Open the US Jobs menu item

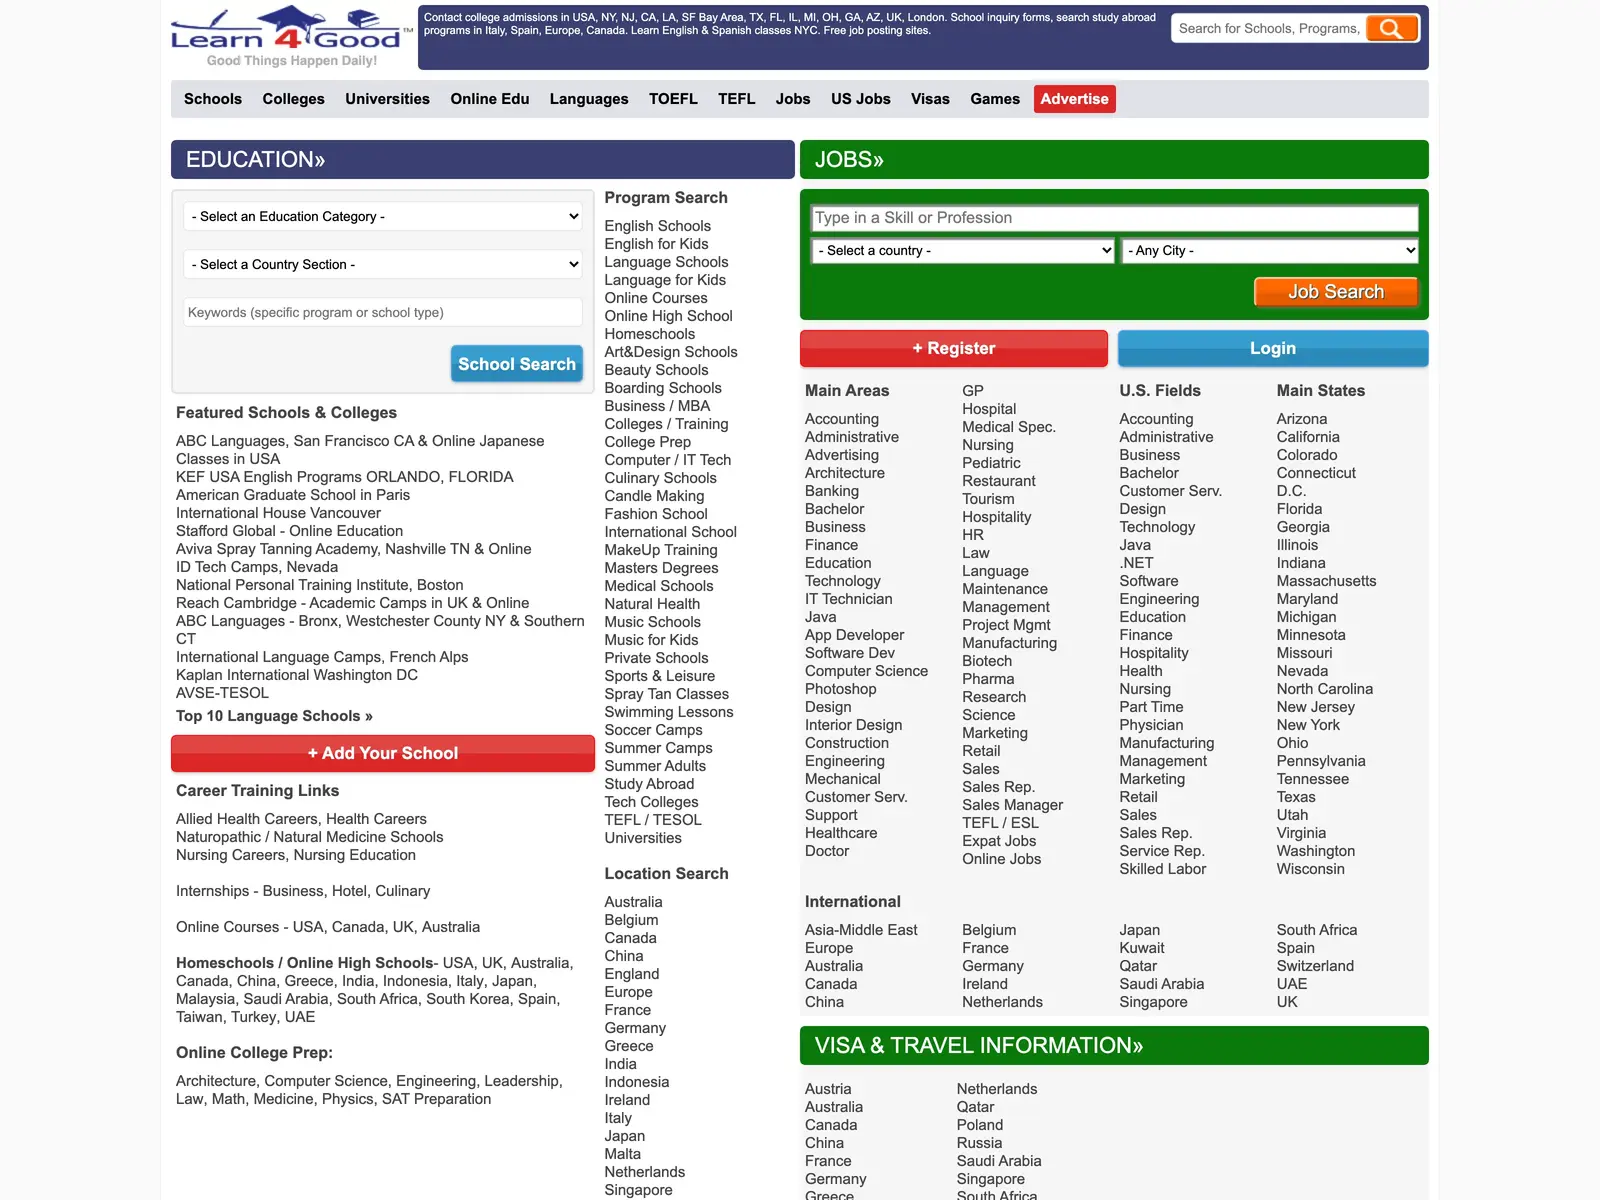point(860,99)
